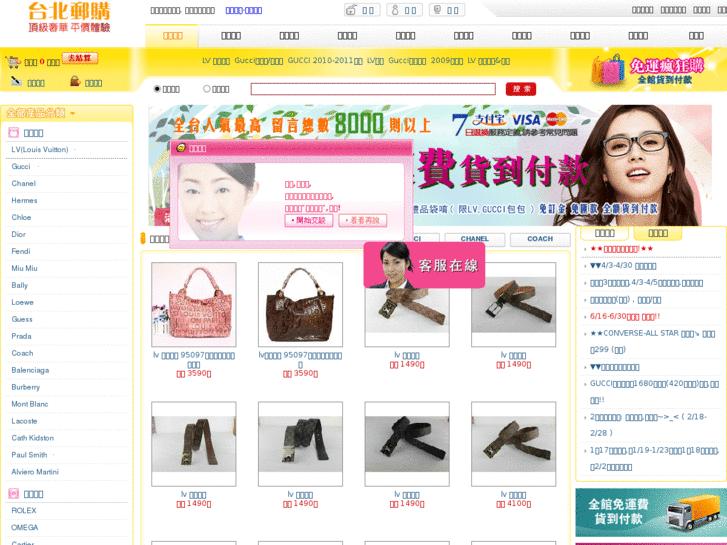
Task: Open the Dior category
Action: point(19,234)
